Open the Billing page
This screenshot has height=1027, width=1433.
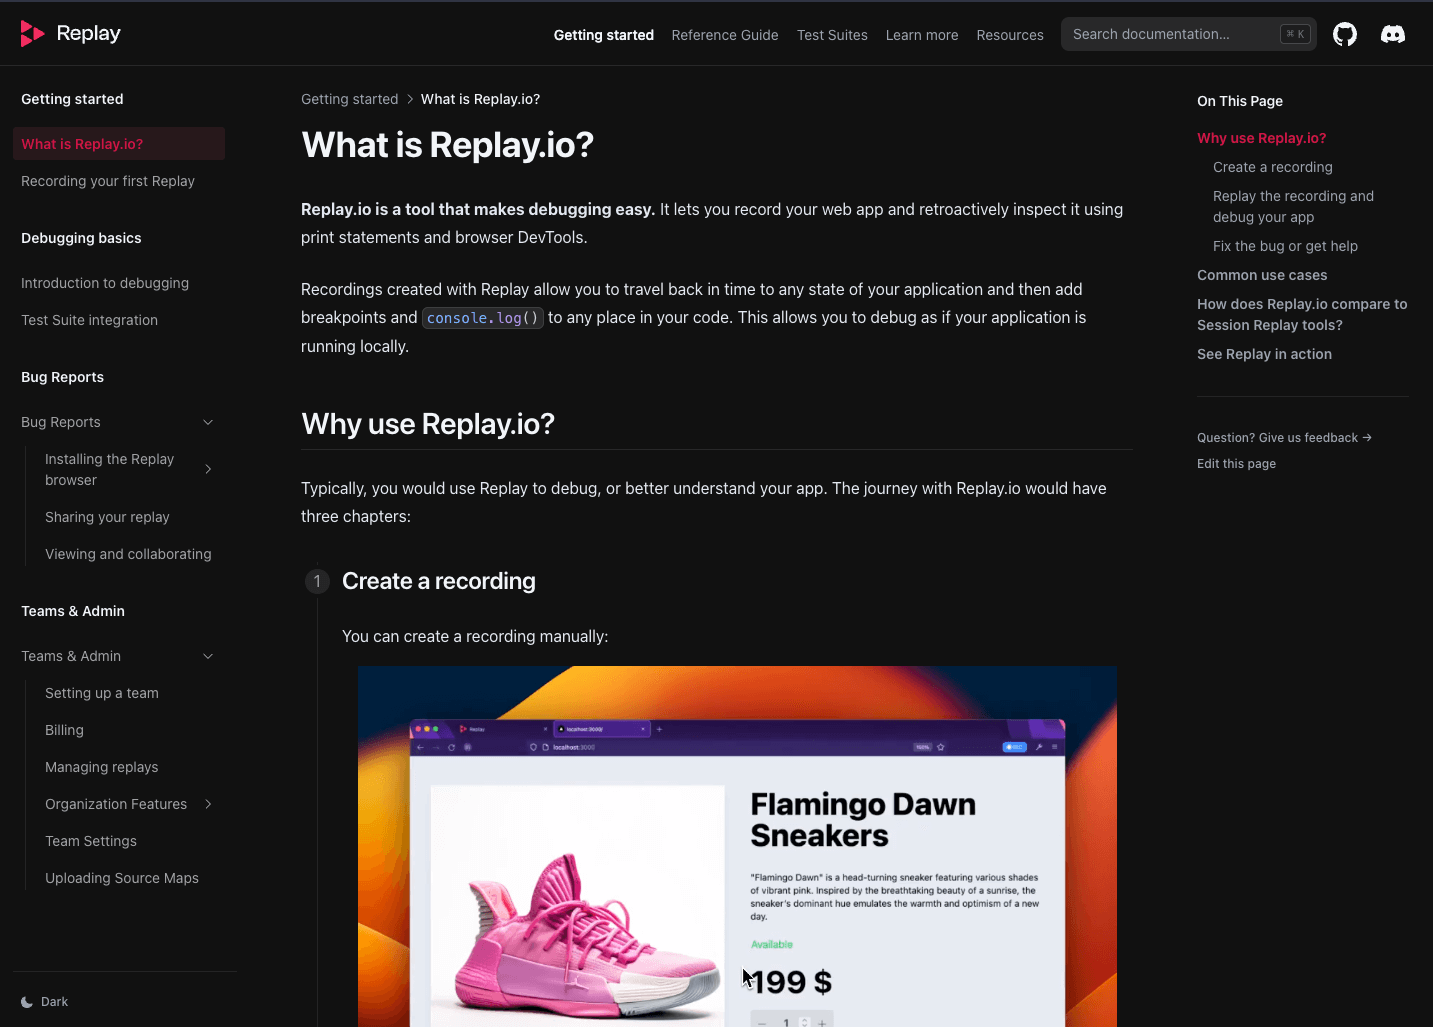pyautogui.click(x=64, y=730)
